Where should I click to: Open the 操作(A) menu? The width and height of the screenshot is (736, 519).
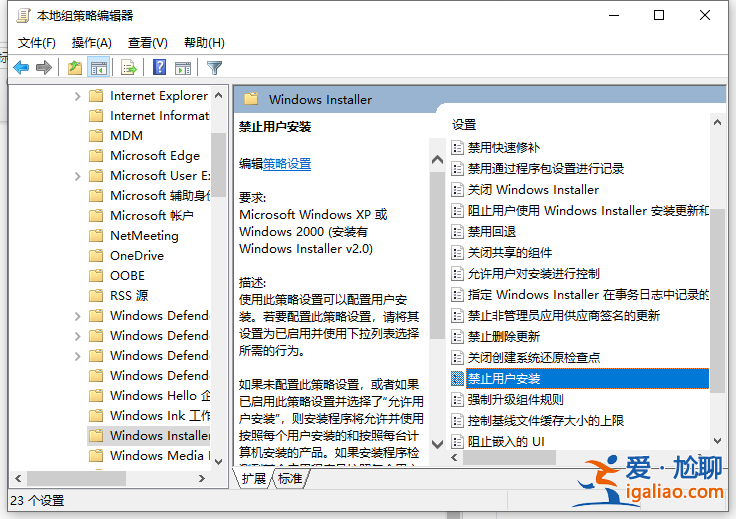(x=92, y=43)
